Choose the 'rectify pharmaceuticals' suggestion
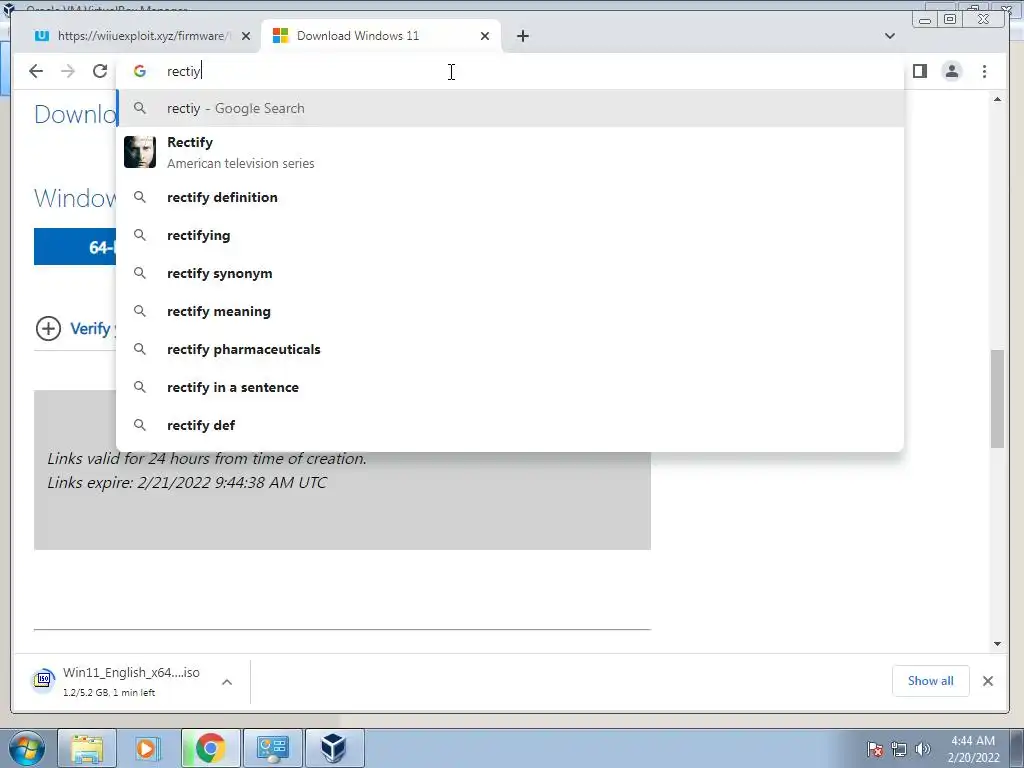Screen dimensions: 1024x768 click(x=511, y=349)
